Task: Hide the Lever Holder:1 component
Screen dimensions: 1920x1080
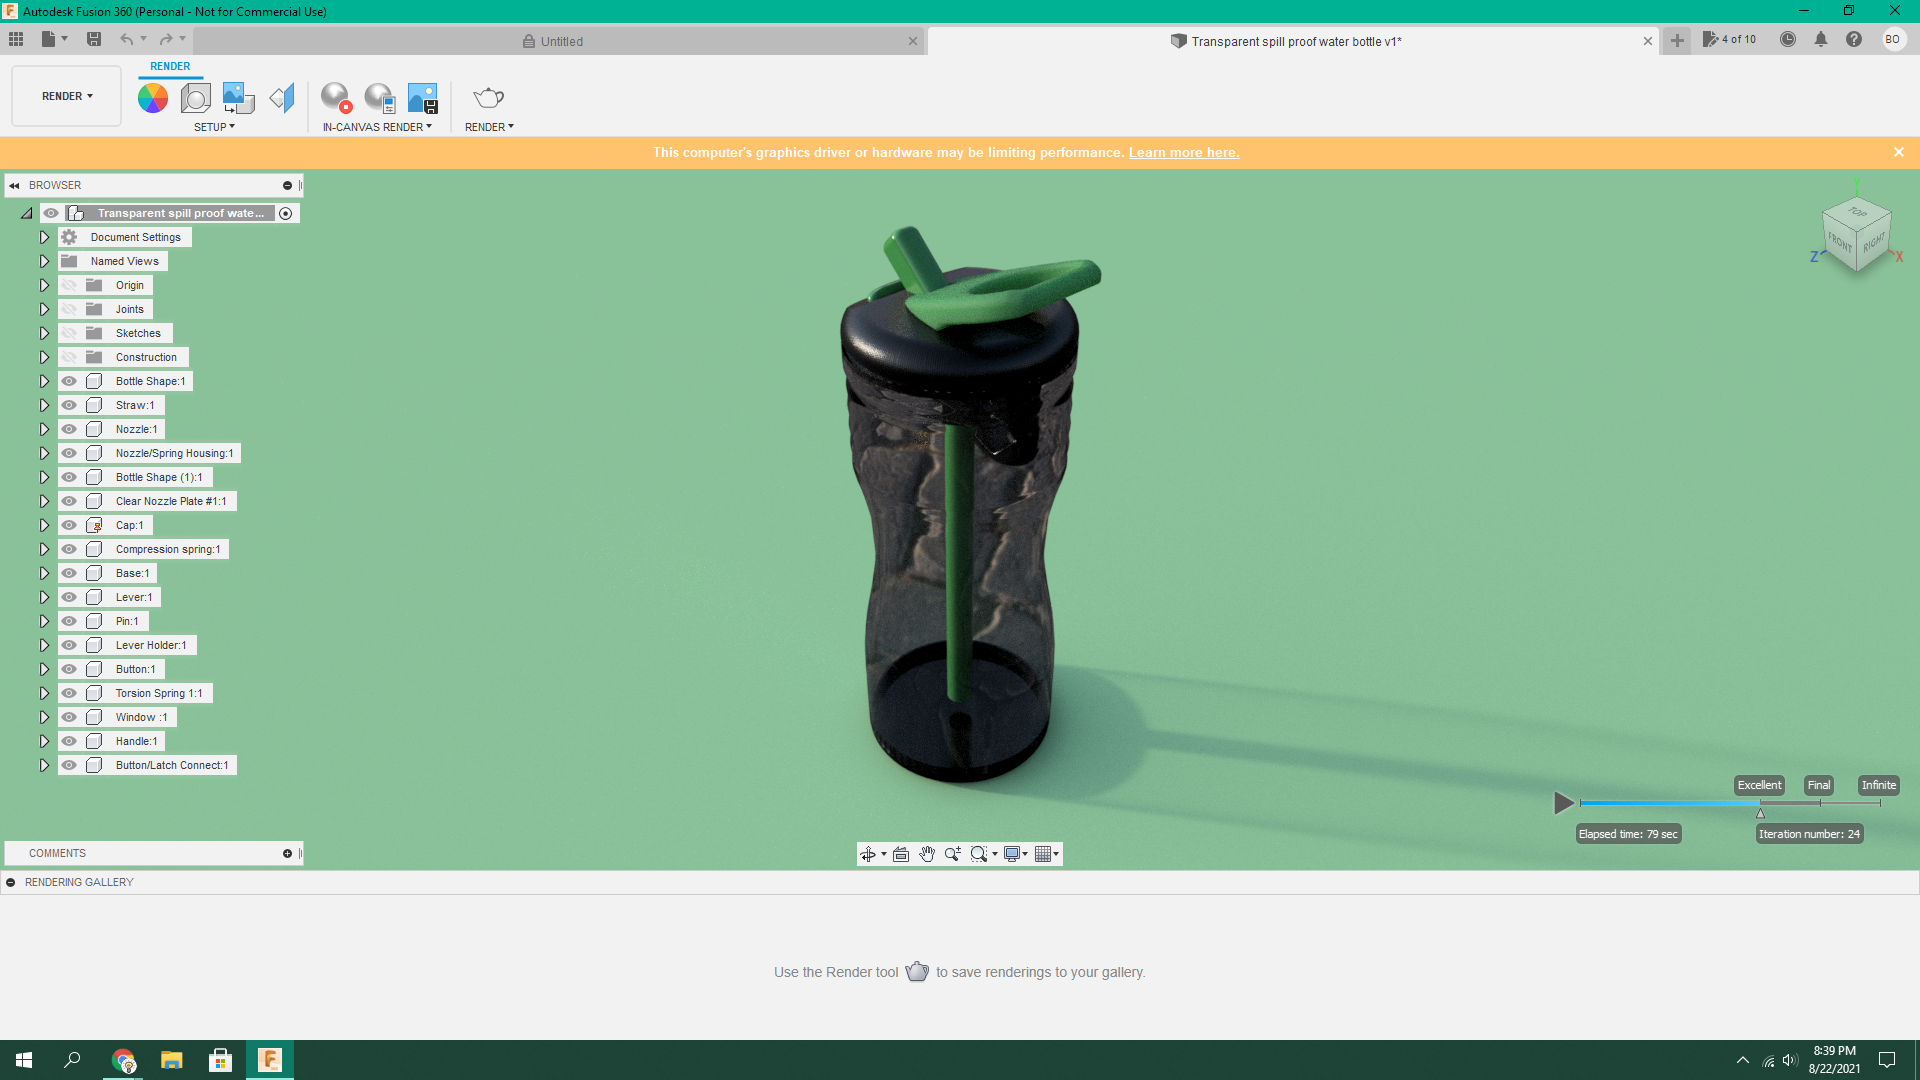Action: tap(69, 645)
